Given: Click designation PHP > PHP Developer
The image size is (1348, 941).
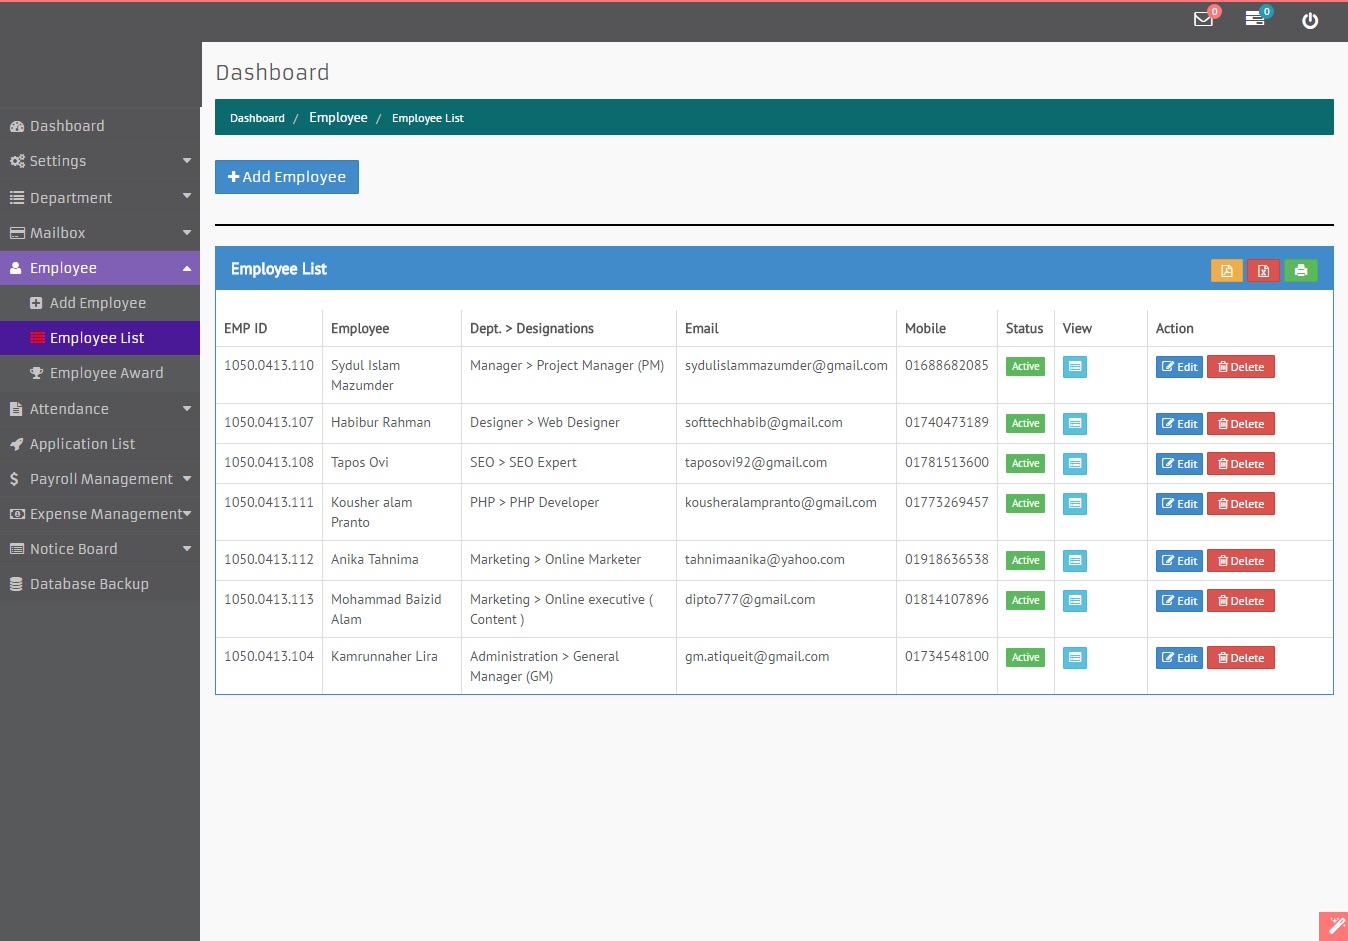Looking at the screenshot, I should tap(534, 502).
